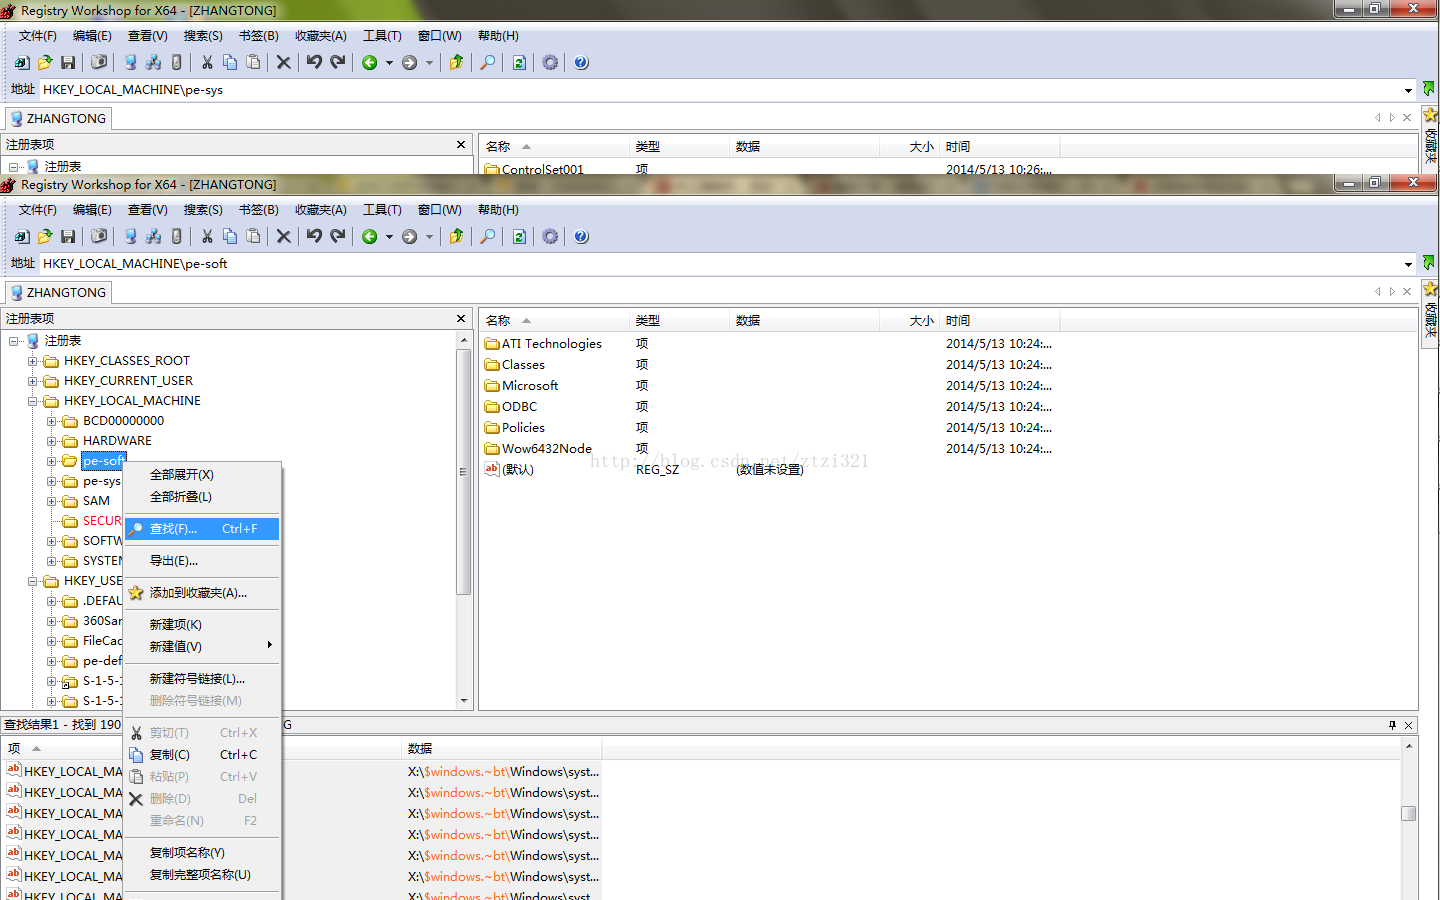Viewport: 1440px width, 900px height.
Task: Expand the SAM tree node
Action: pyautogui.click(x=52, y=501)
